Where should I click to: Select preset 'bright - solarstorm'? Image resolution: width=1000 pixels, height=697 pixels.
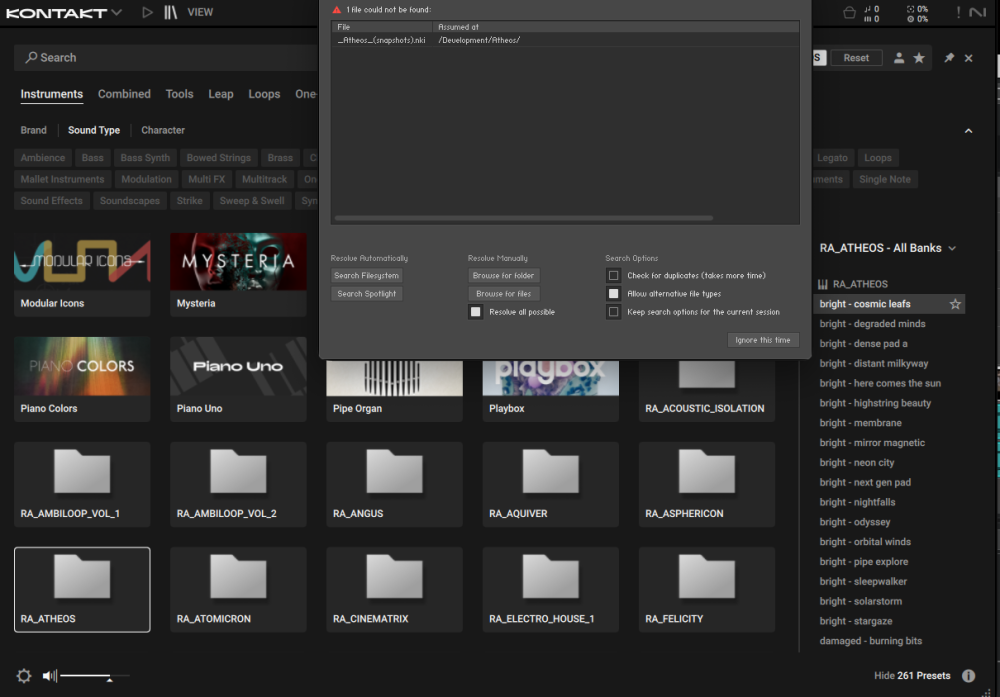coord(860,601)
